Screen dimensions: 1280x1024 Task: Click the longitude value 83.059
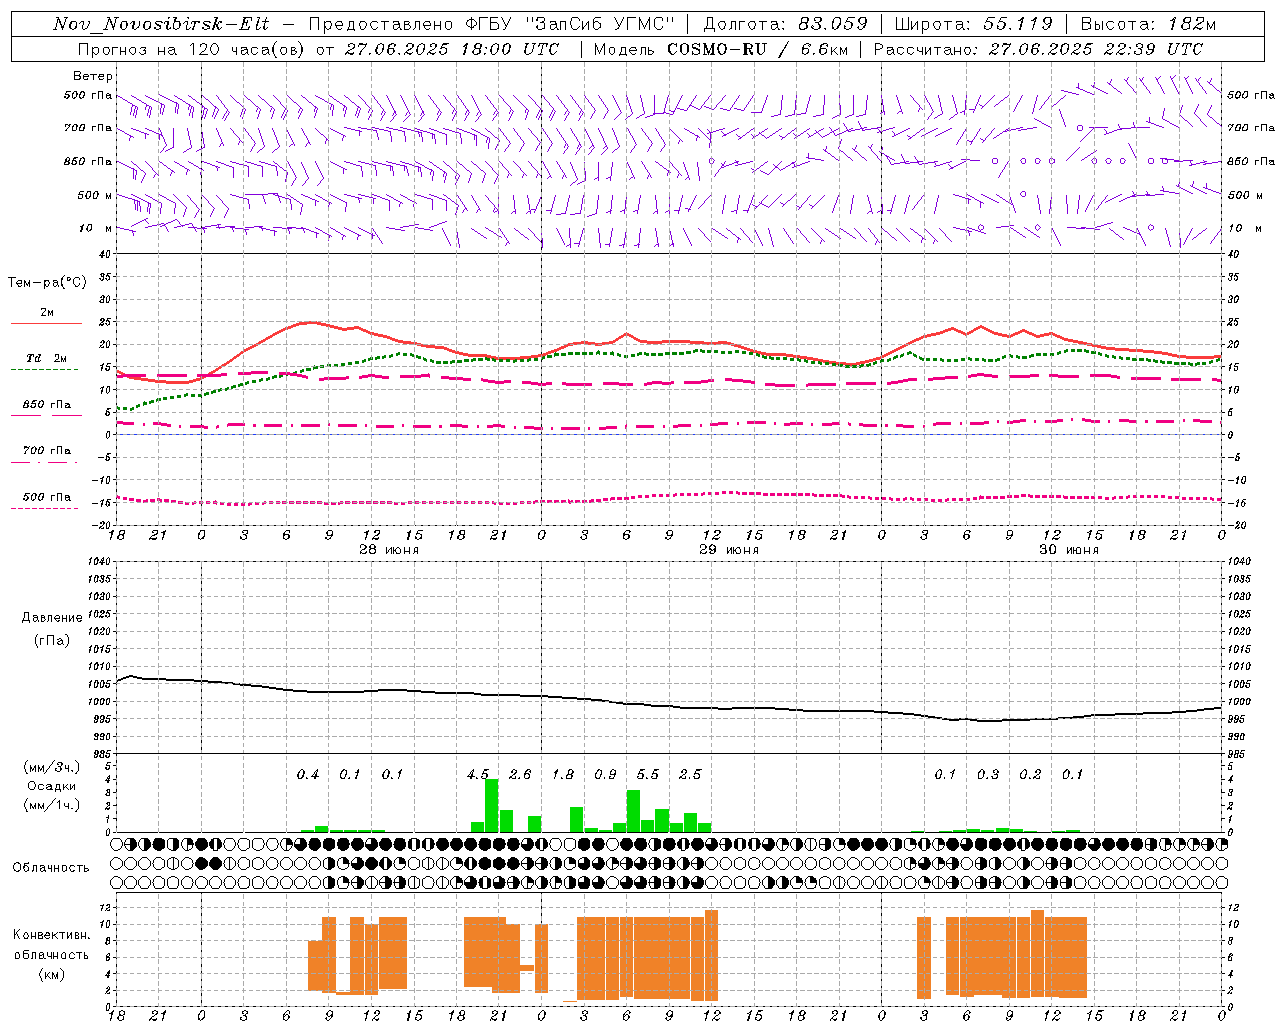pos(832,24)
